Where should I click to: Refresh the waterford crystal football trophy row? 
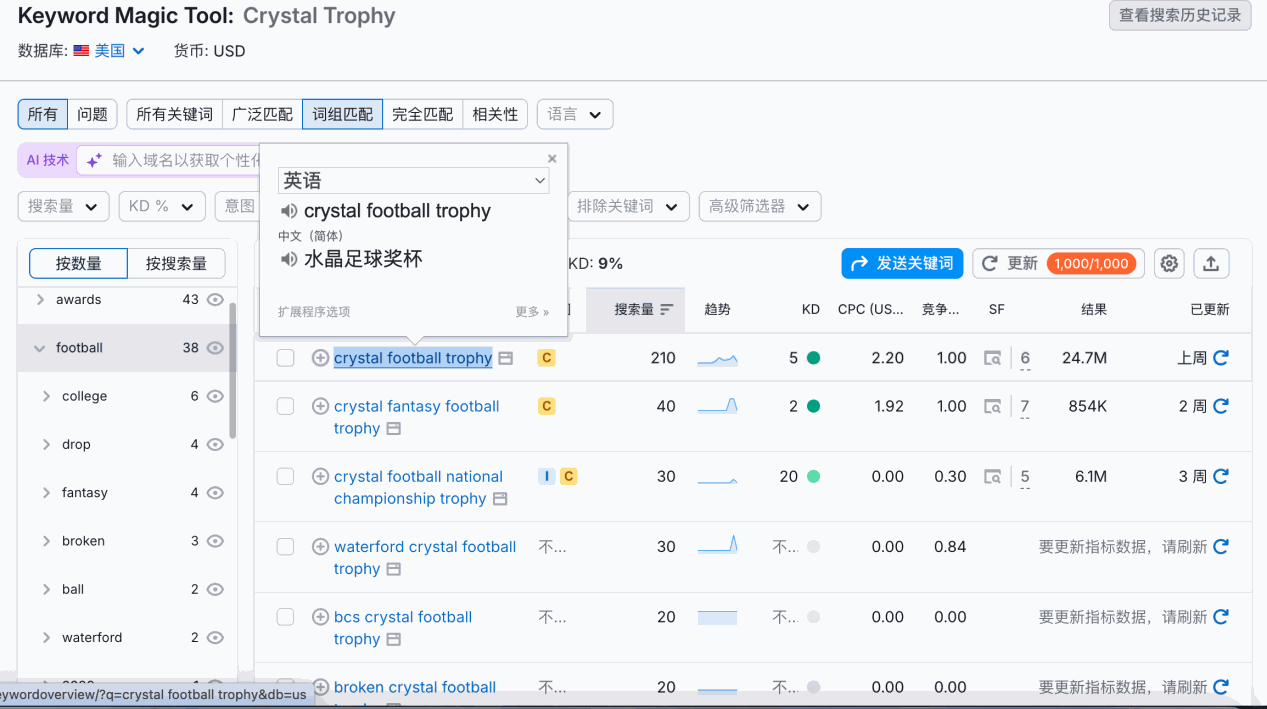(1221, 546)
